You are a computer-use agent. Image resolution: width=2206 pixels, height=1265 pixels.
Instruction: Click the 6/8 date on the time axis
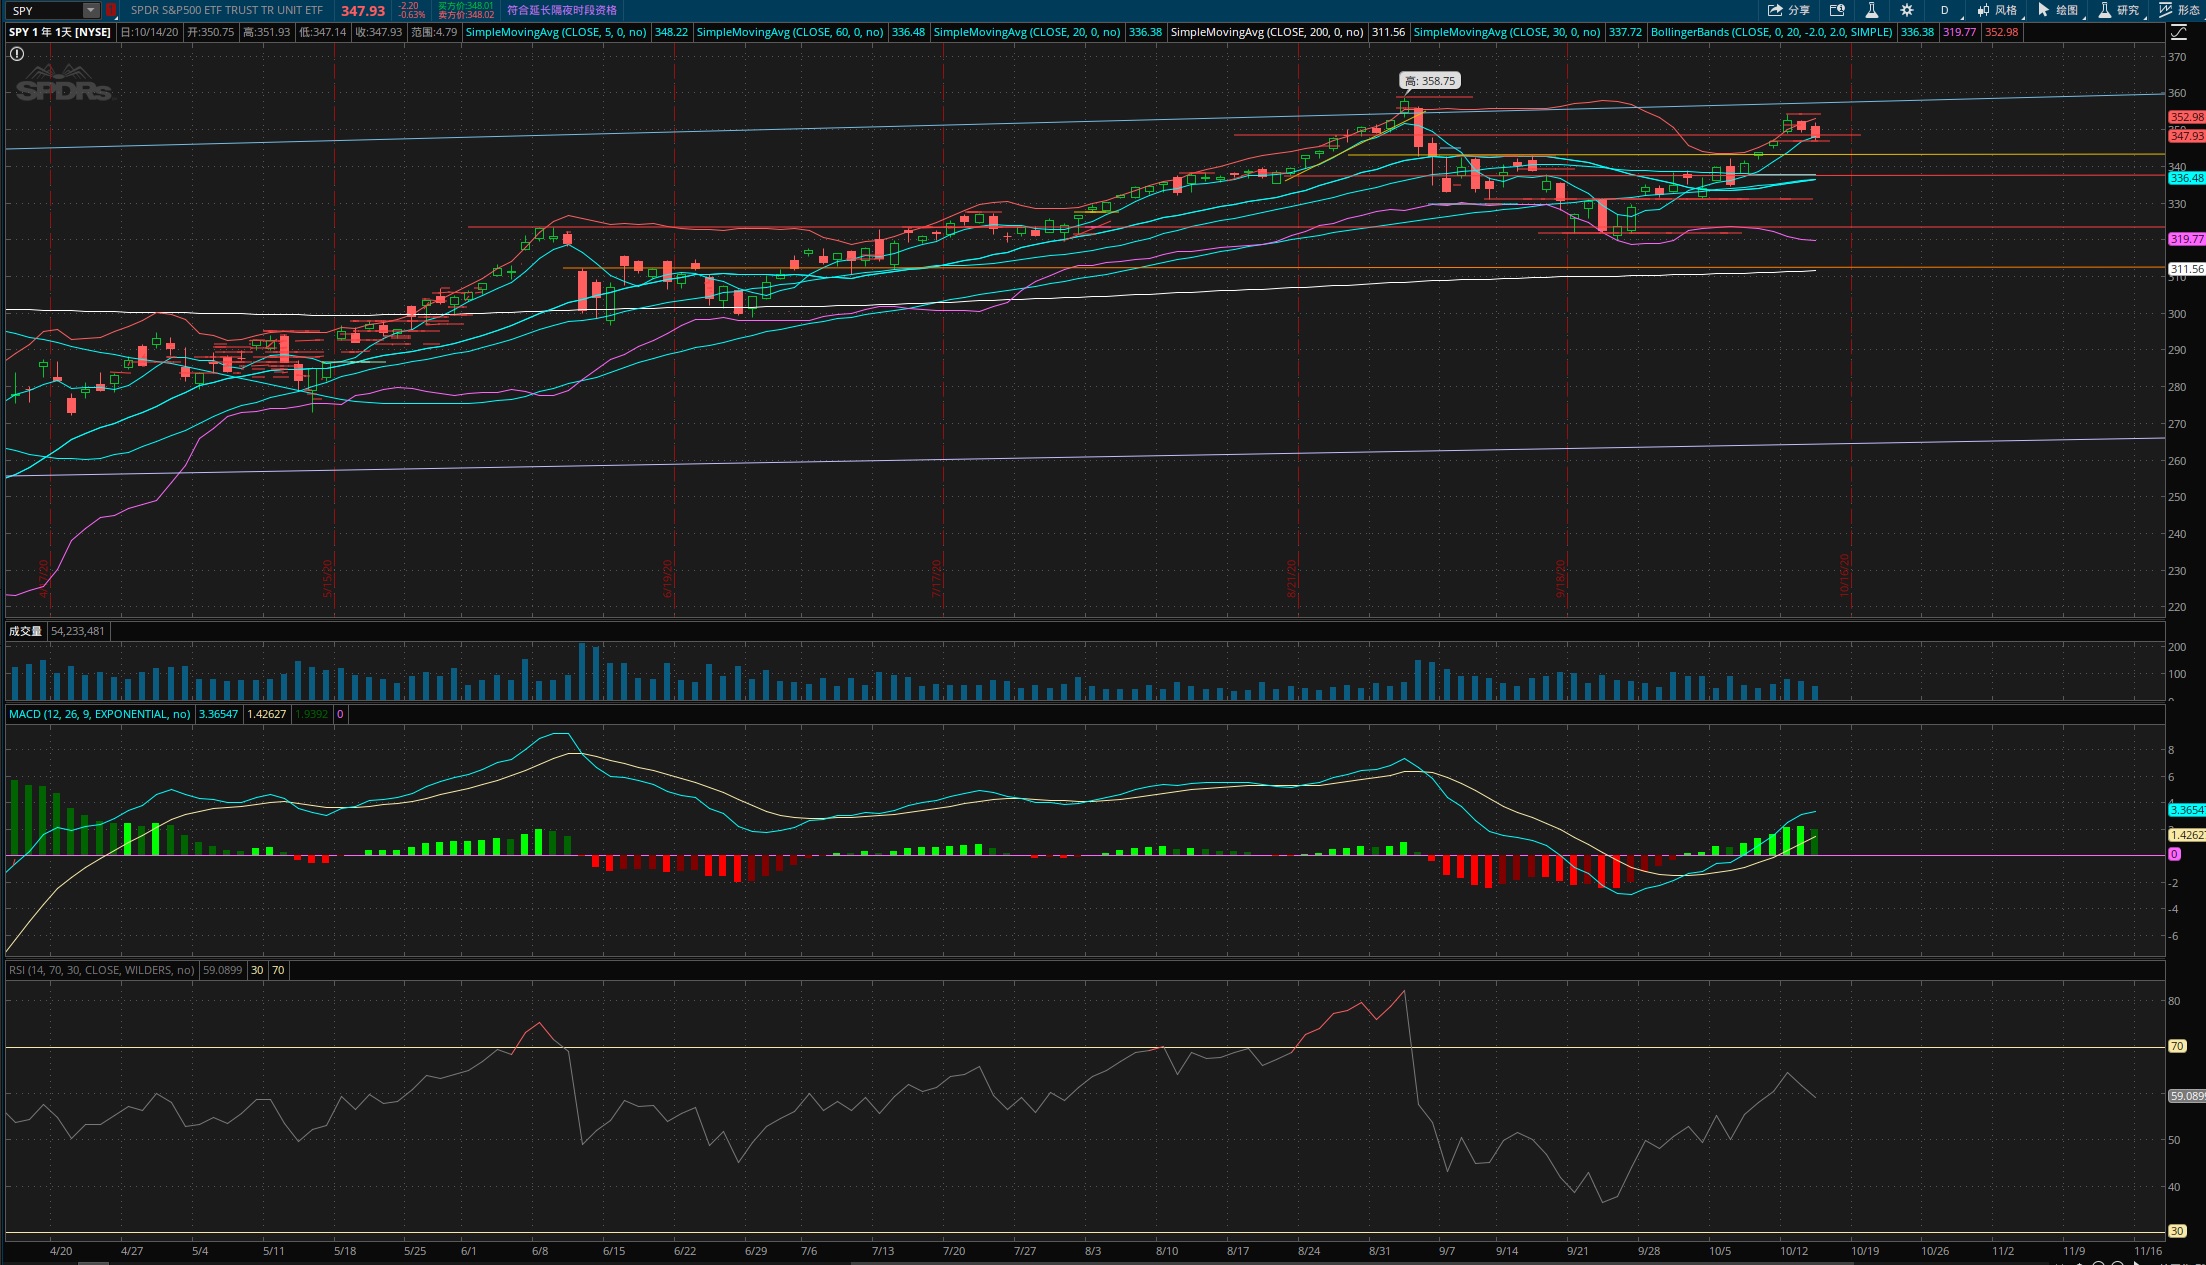[540, 1251]
